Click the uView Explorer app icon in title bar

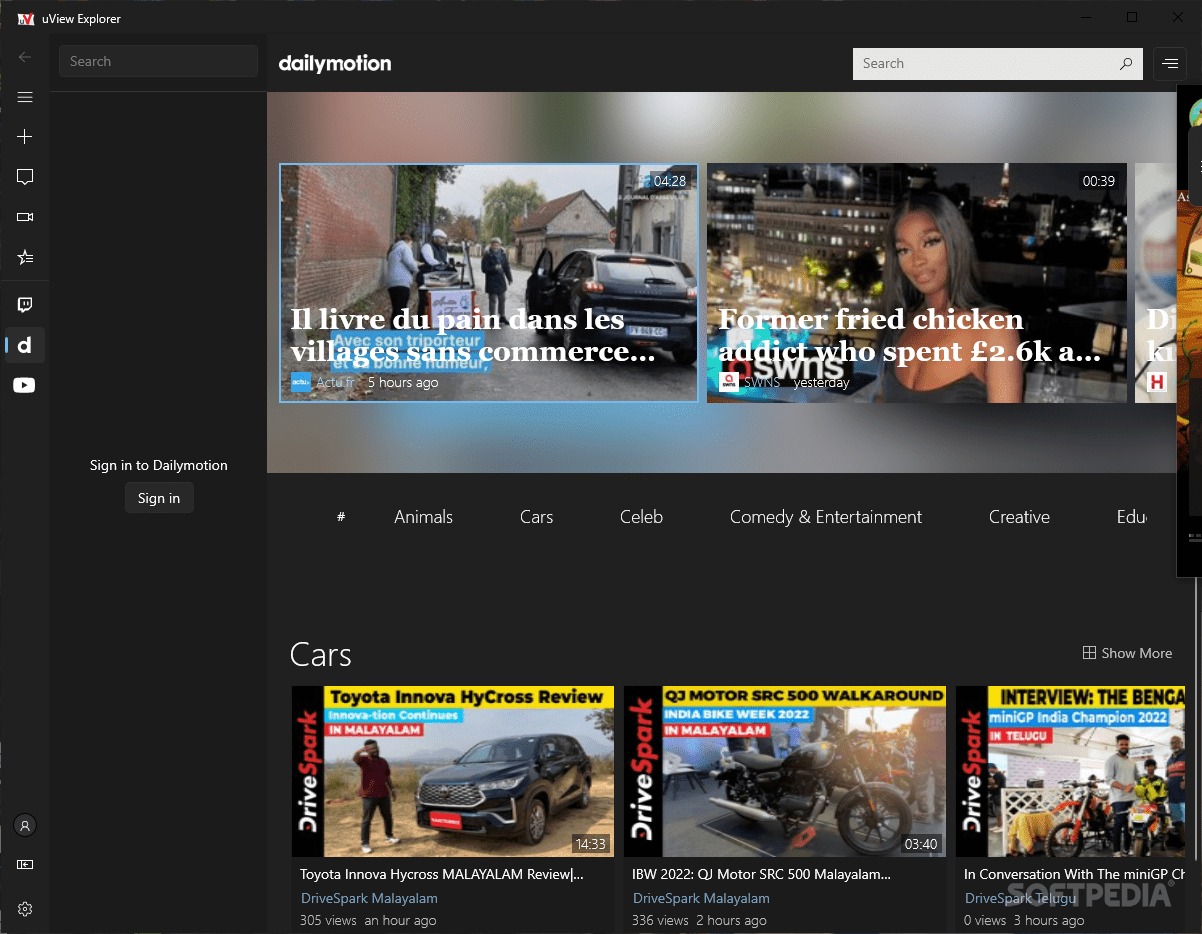[26, 19]
